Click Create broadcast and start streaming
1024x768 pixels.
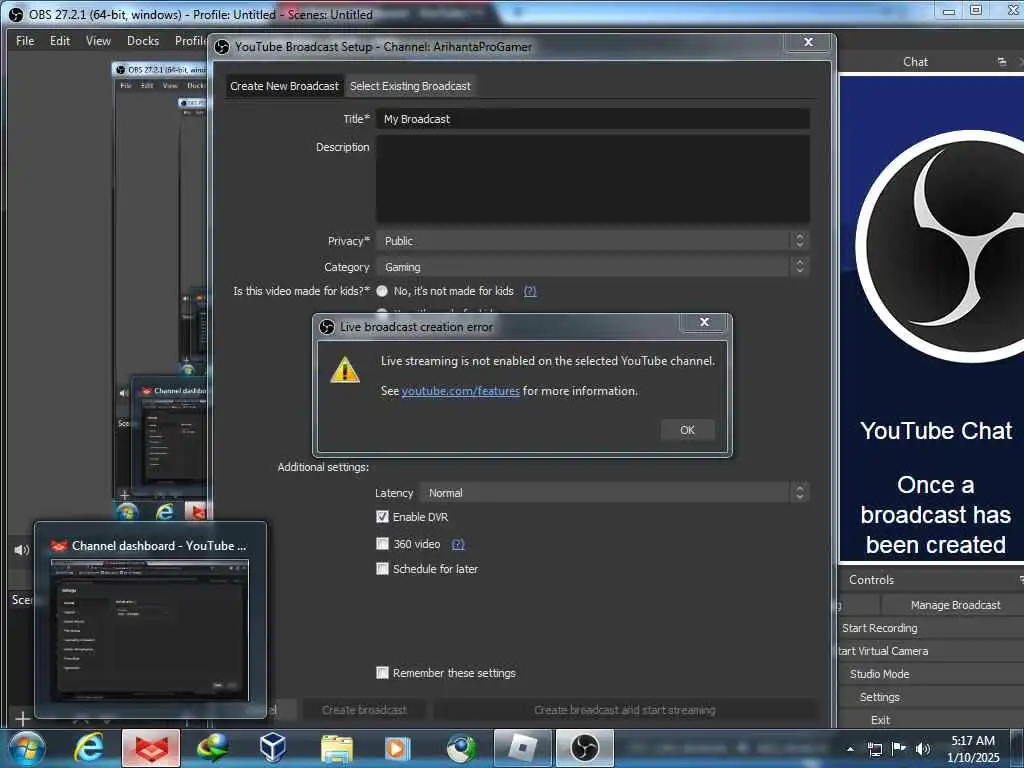click(x=624, y=710)
